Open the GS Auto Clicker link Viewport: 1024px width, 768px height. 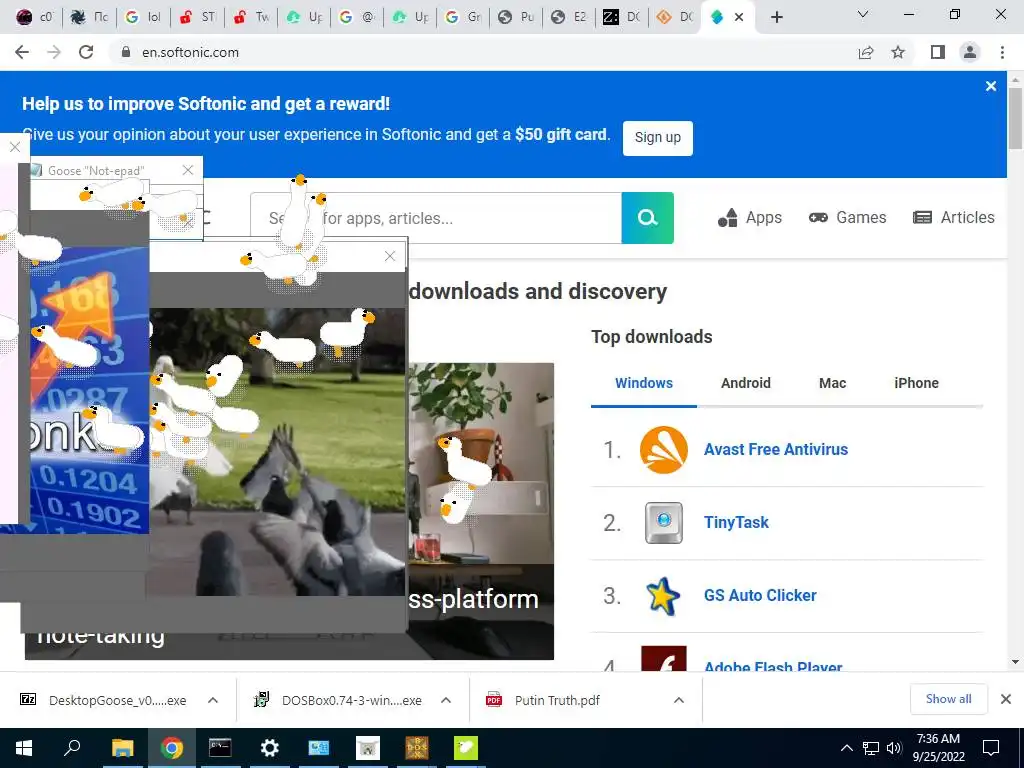point(760,596)
